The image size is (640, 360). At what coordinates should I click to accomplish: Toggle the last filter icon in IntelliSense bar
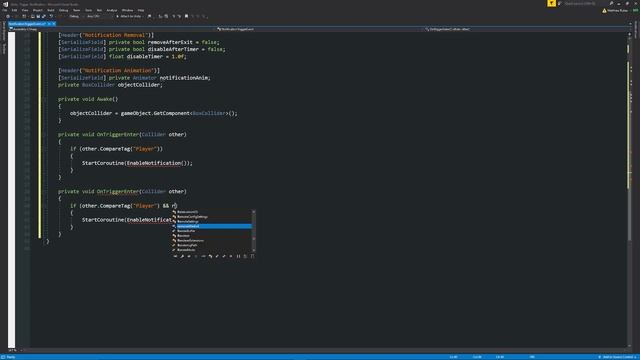point(252,256)
